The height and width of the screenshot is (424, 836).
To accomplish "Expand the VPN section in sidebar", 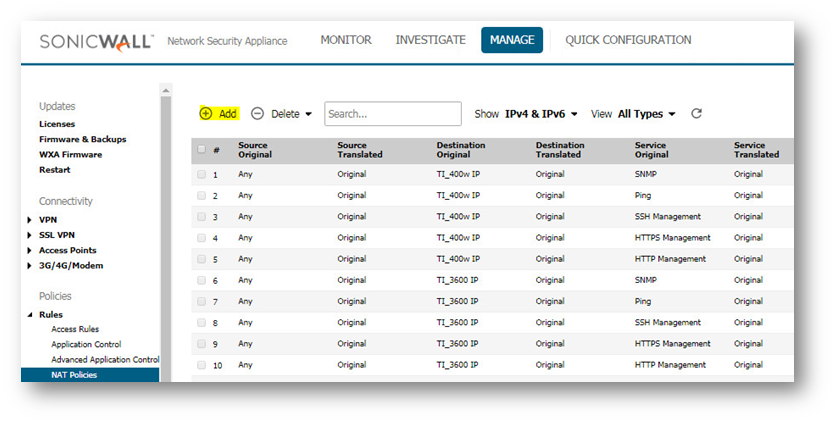I will [30, 219].
